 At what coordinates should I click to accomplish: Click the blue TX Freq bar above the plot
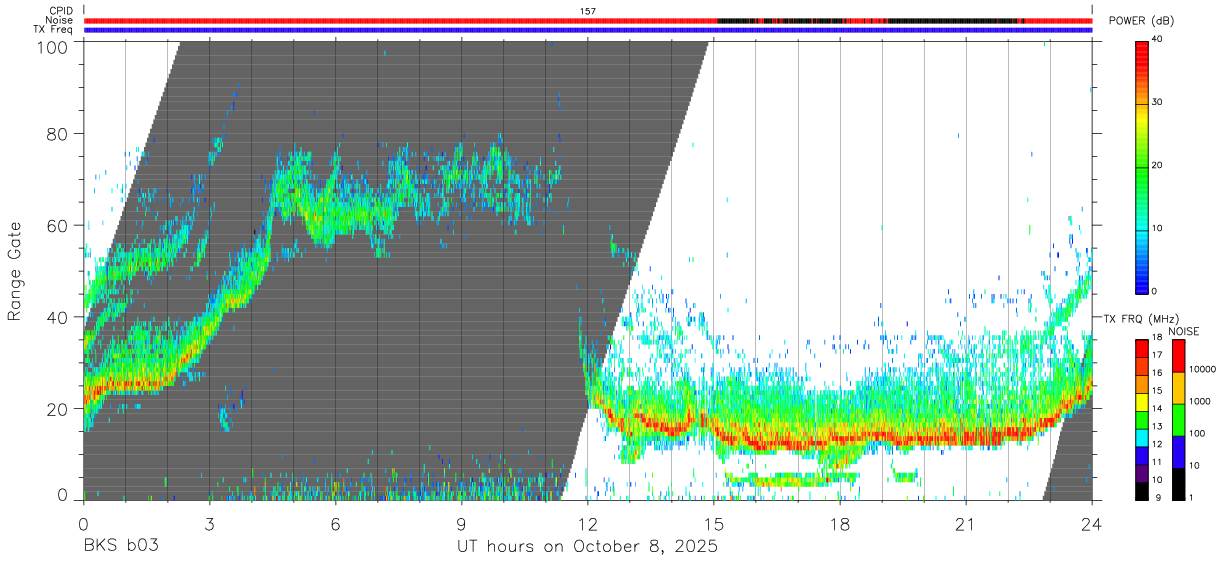(x=587, y=30)
